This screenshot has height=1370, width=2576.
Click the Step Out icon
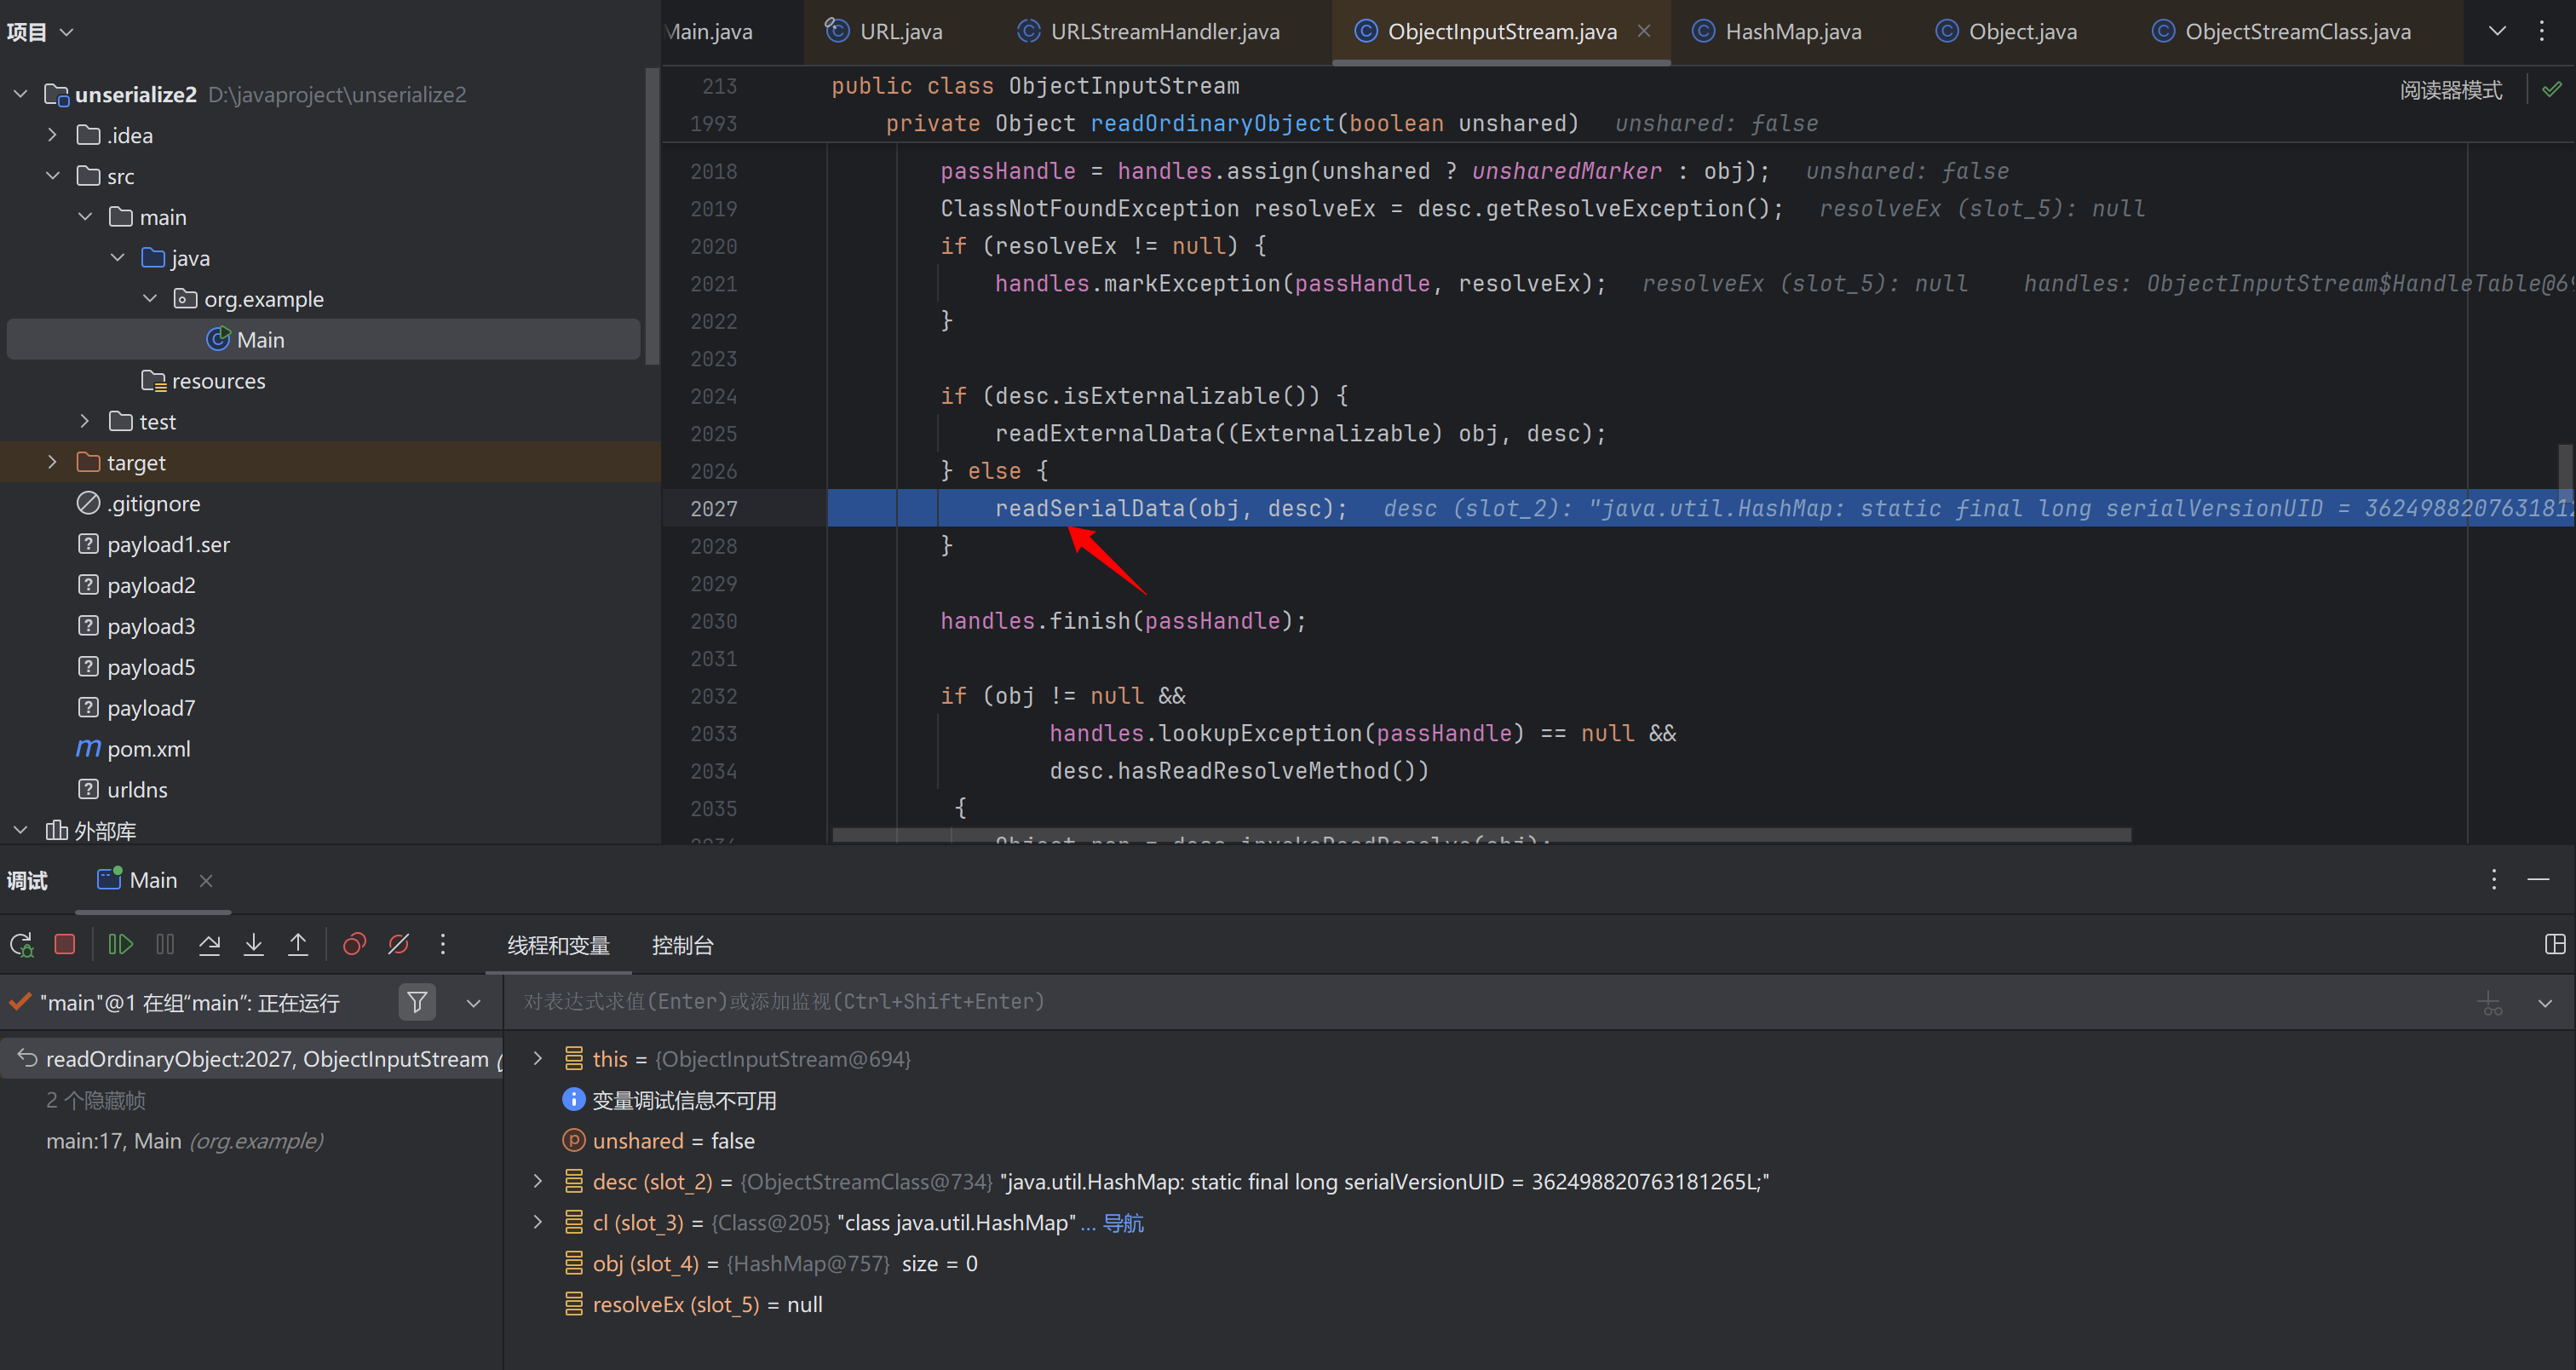pyautogui.click(x=298, y=944)
